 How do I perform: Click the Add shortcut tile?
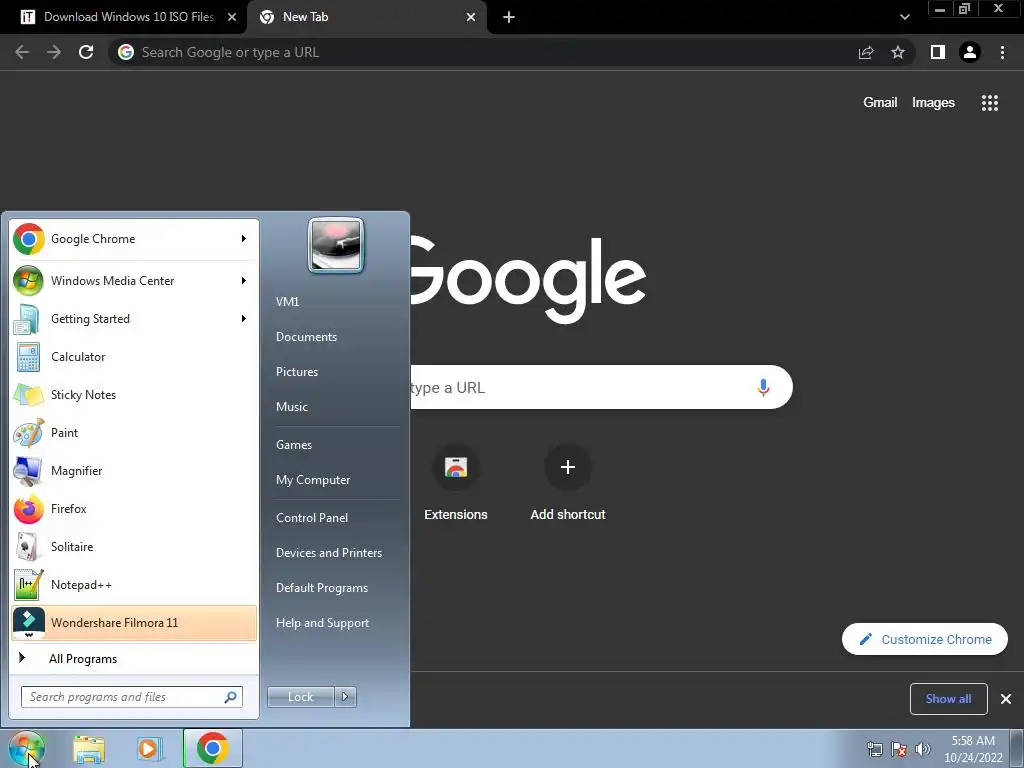tap(568, 483)
